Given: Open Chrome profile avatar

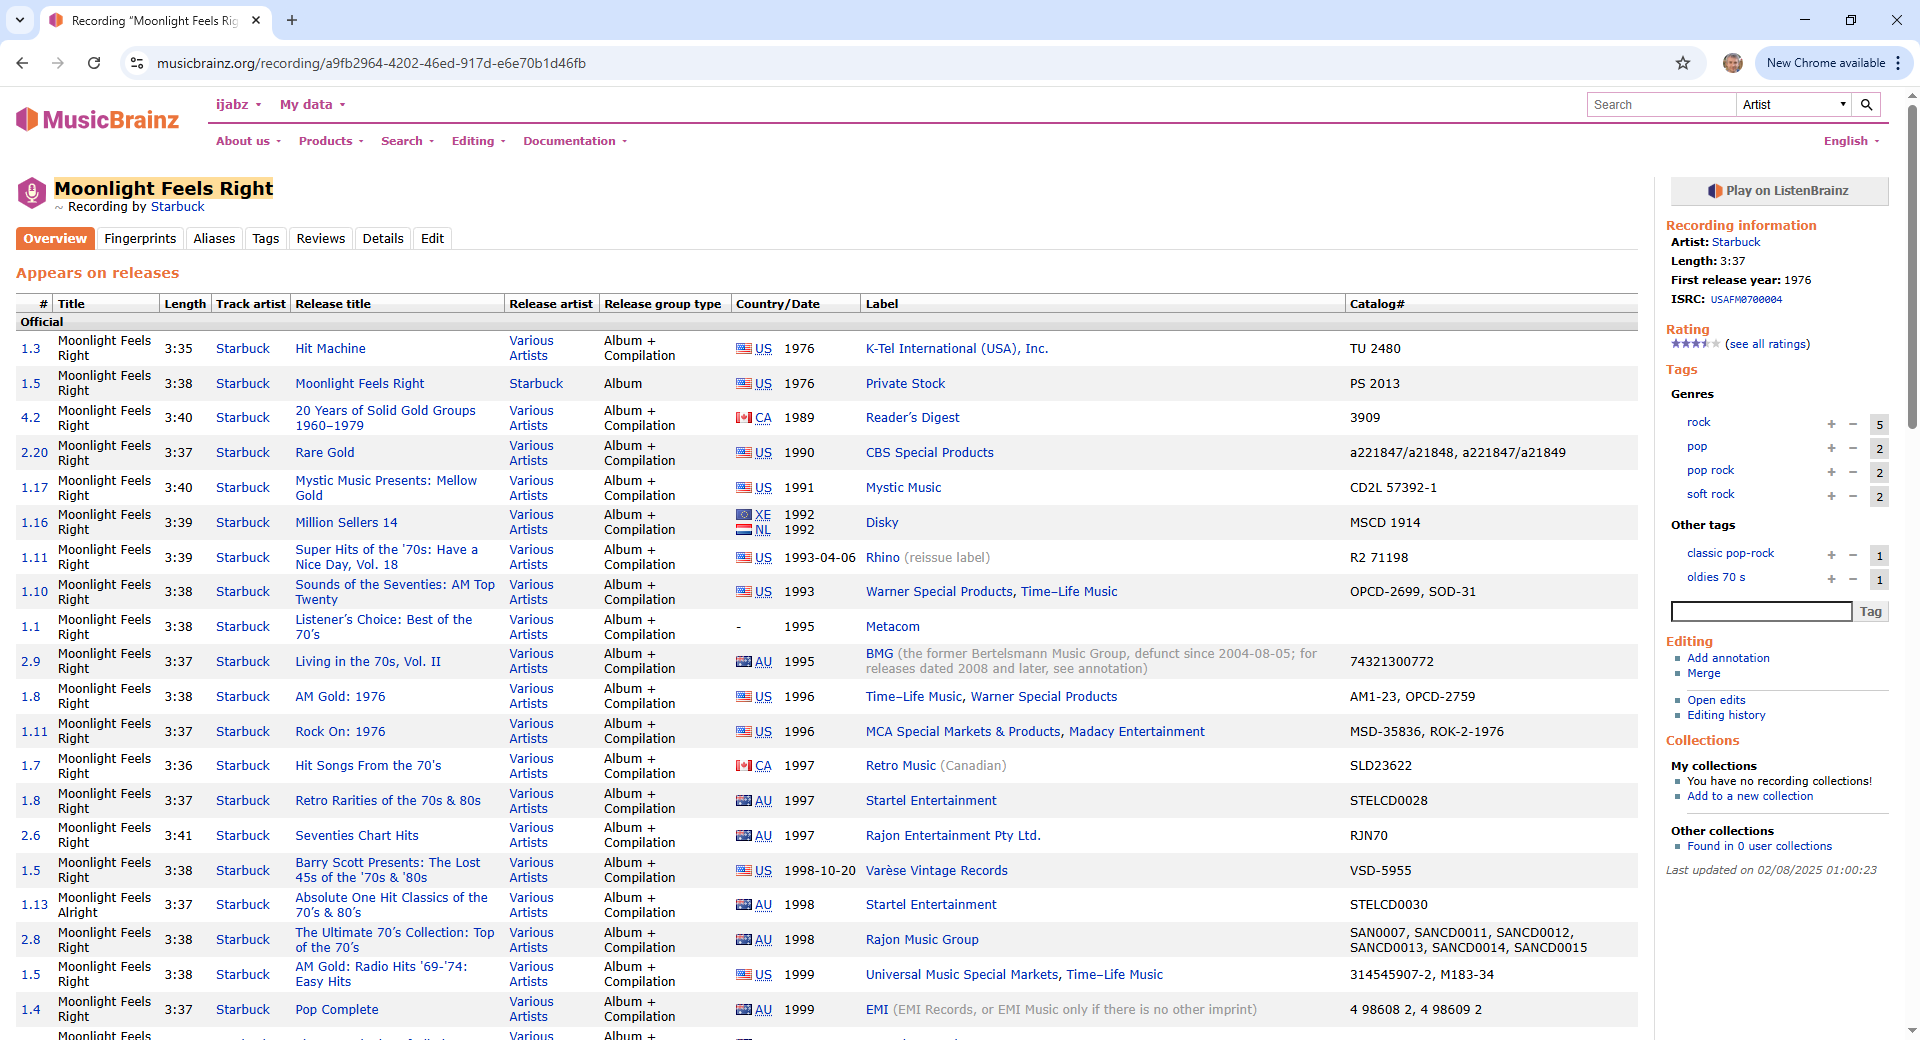Looking at the screenshot, I should [1733, 63].
